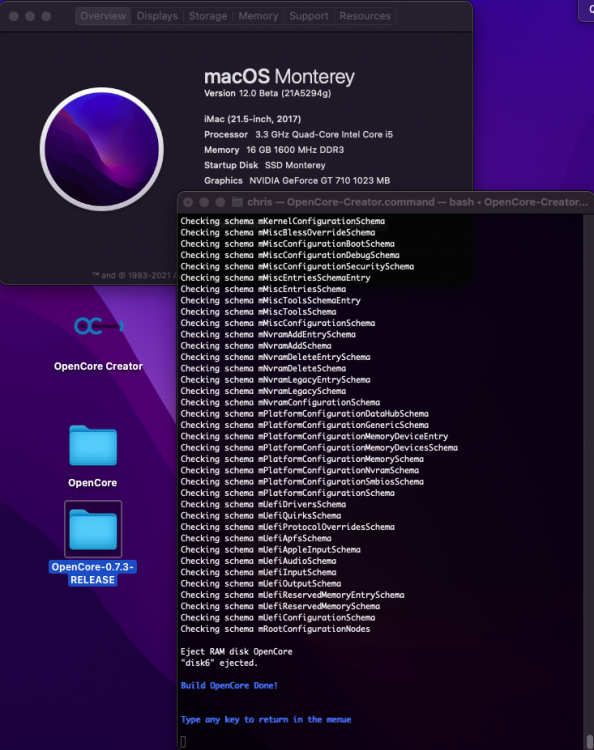Close the Terminal window
The height and width of the screenshot is (750, 594).
tap(188, 202)
